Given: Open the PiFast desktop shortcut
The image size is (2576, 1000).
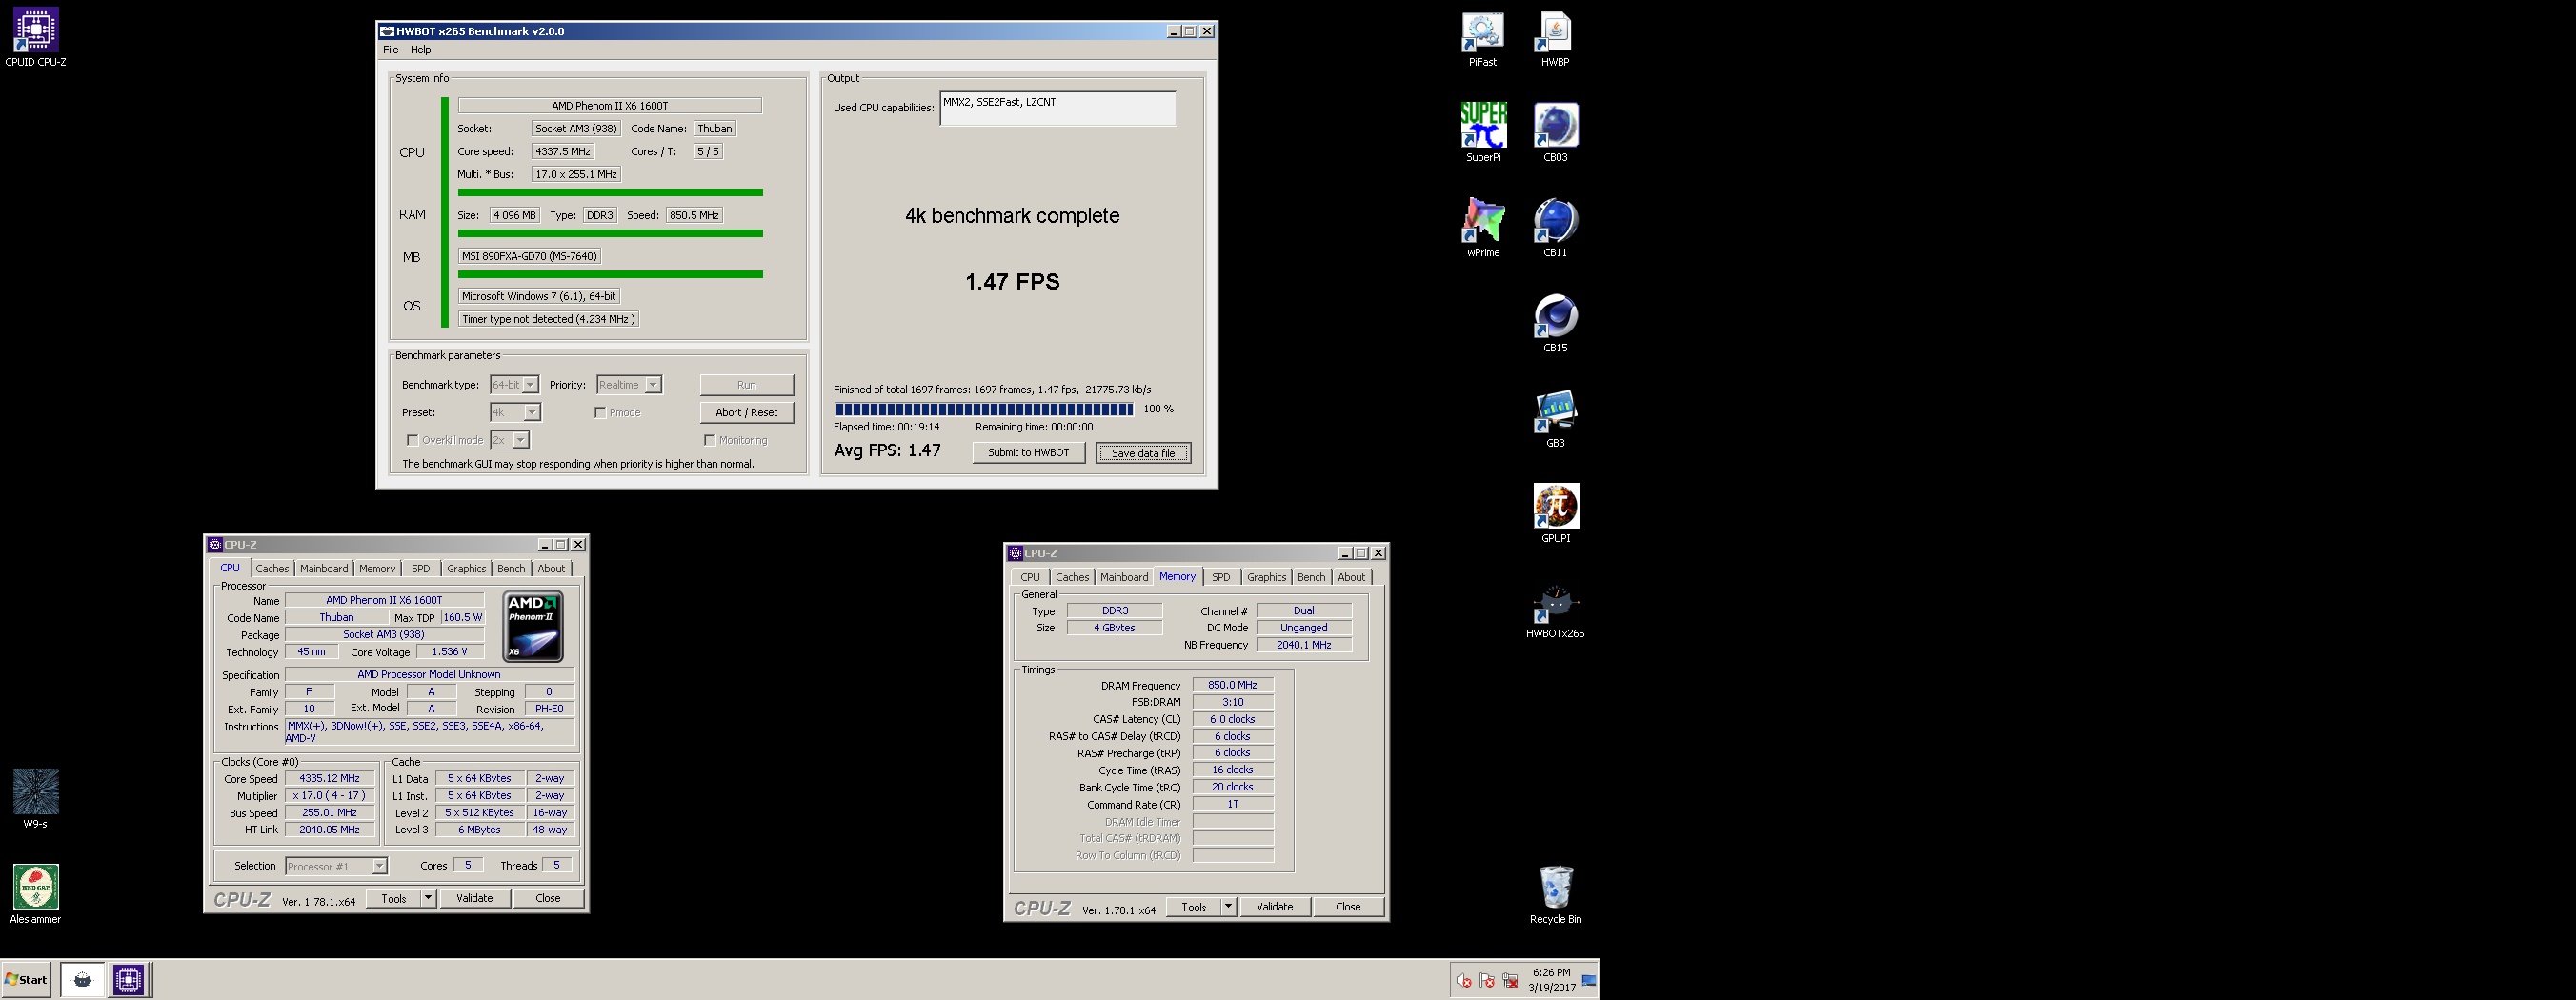Looking at the screenshot, I should pos(1482,39).
